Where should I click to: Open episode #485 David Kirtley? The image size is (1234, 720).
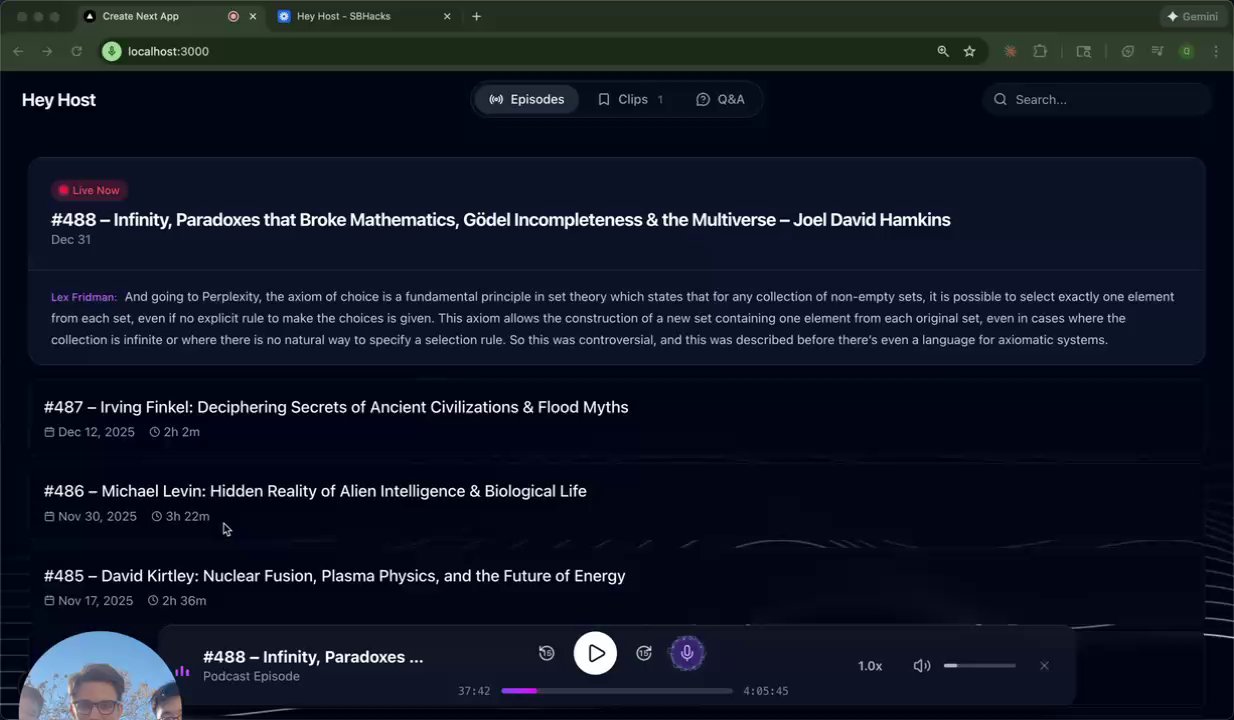335,576
